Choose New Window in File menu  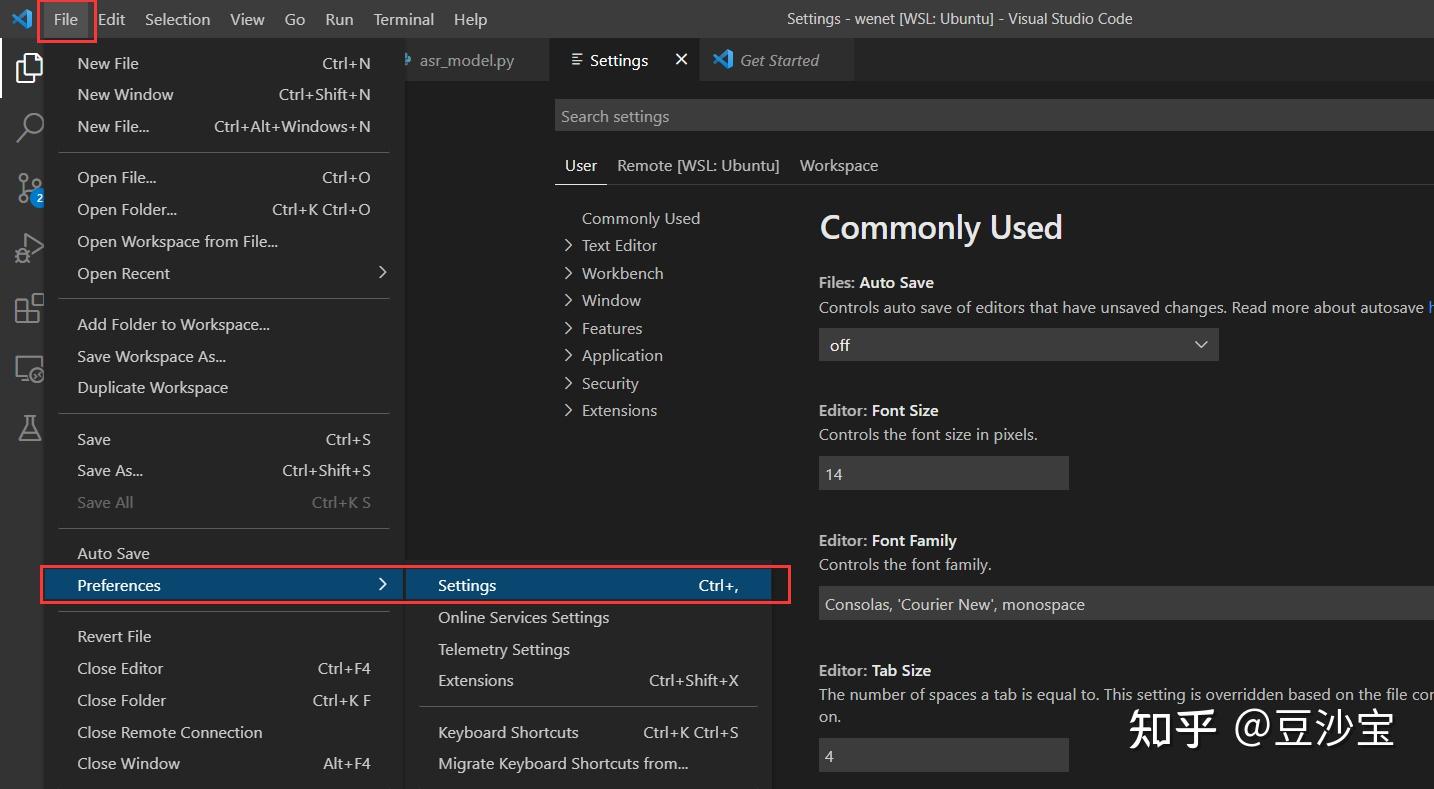pos(224,94)
